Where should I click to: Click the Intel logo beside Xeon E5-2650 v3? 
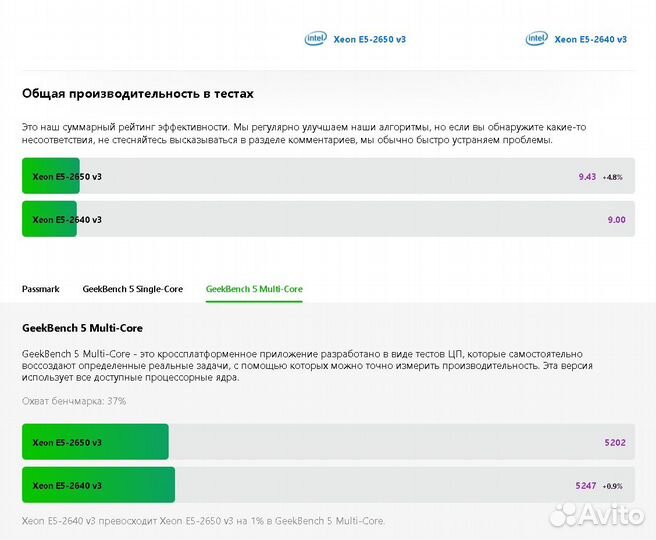315,39
